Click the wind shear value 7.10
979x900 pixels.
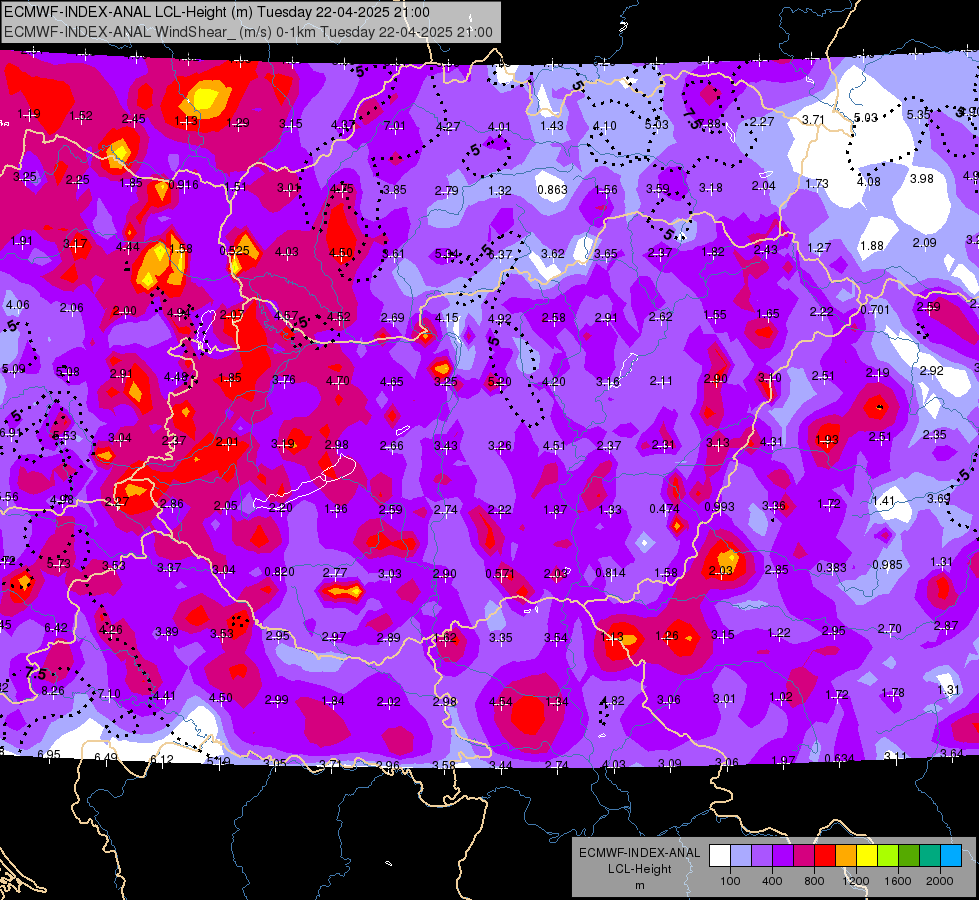pos(109,694)
